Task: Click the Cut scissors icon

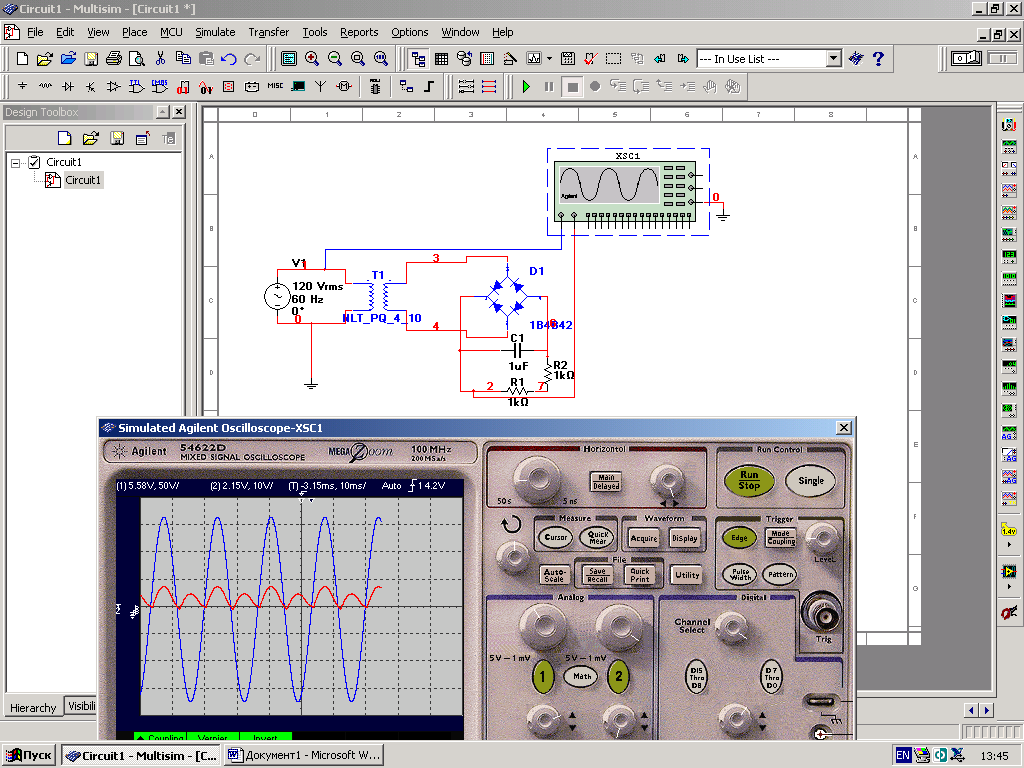Action: point(160,59)
